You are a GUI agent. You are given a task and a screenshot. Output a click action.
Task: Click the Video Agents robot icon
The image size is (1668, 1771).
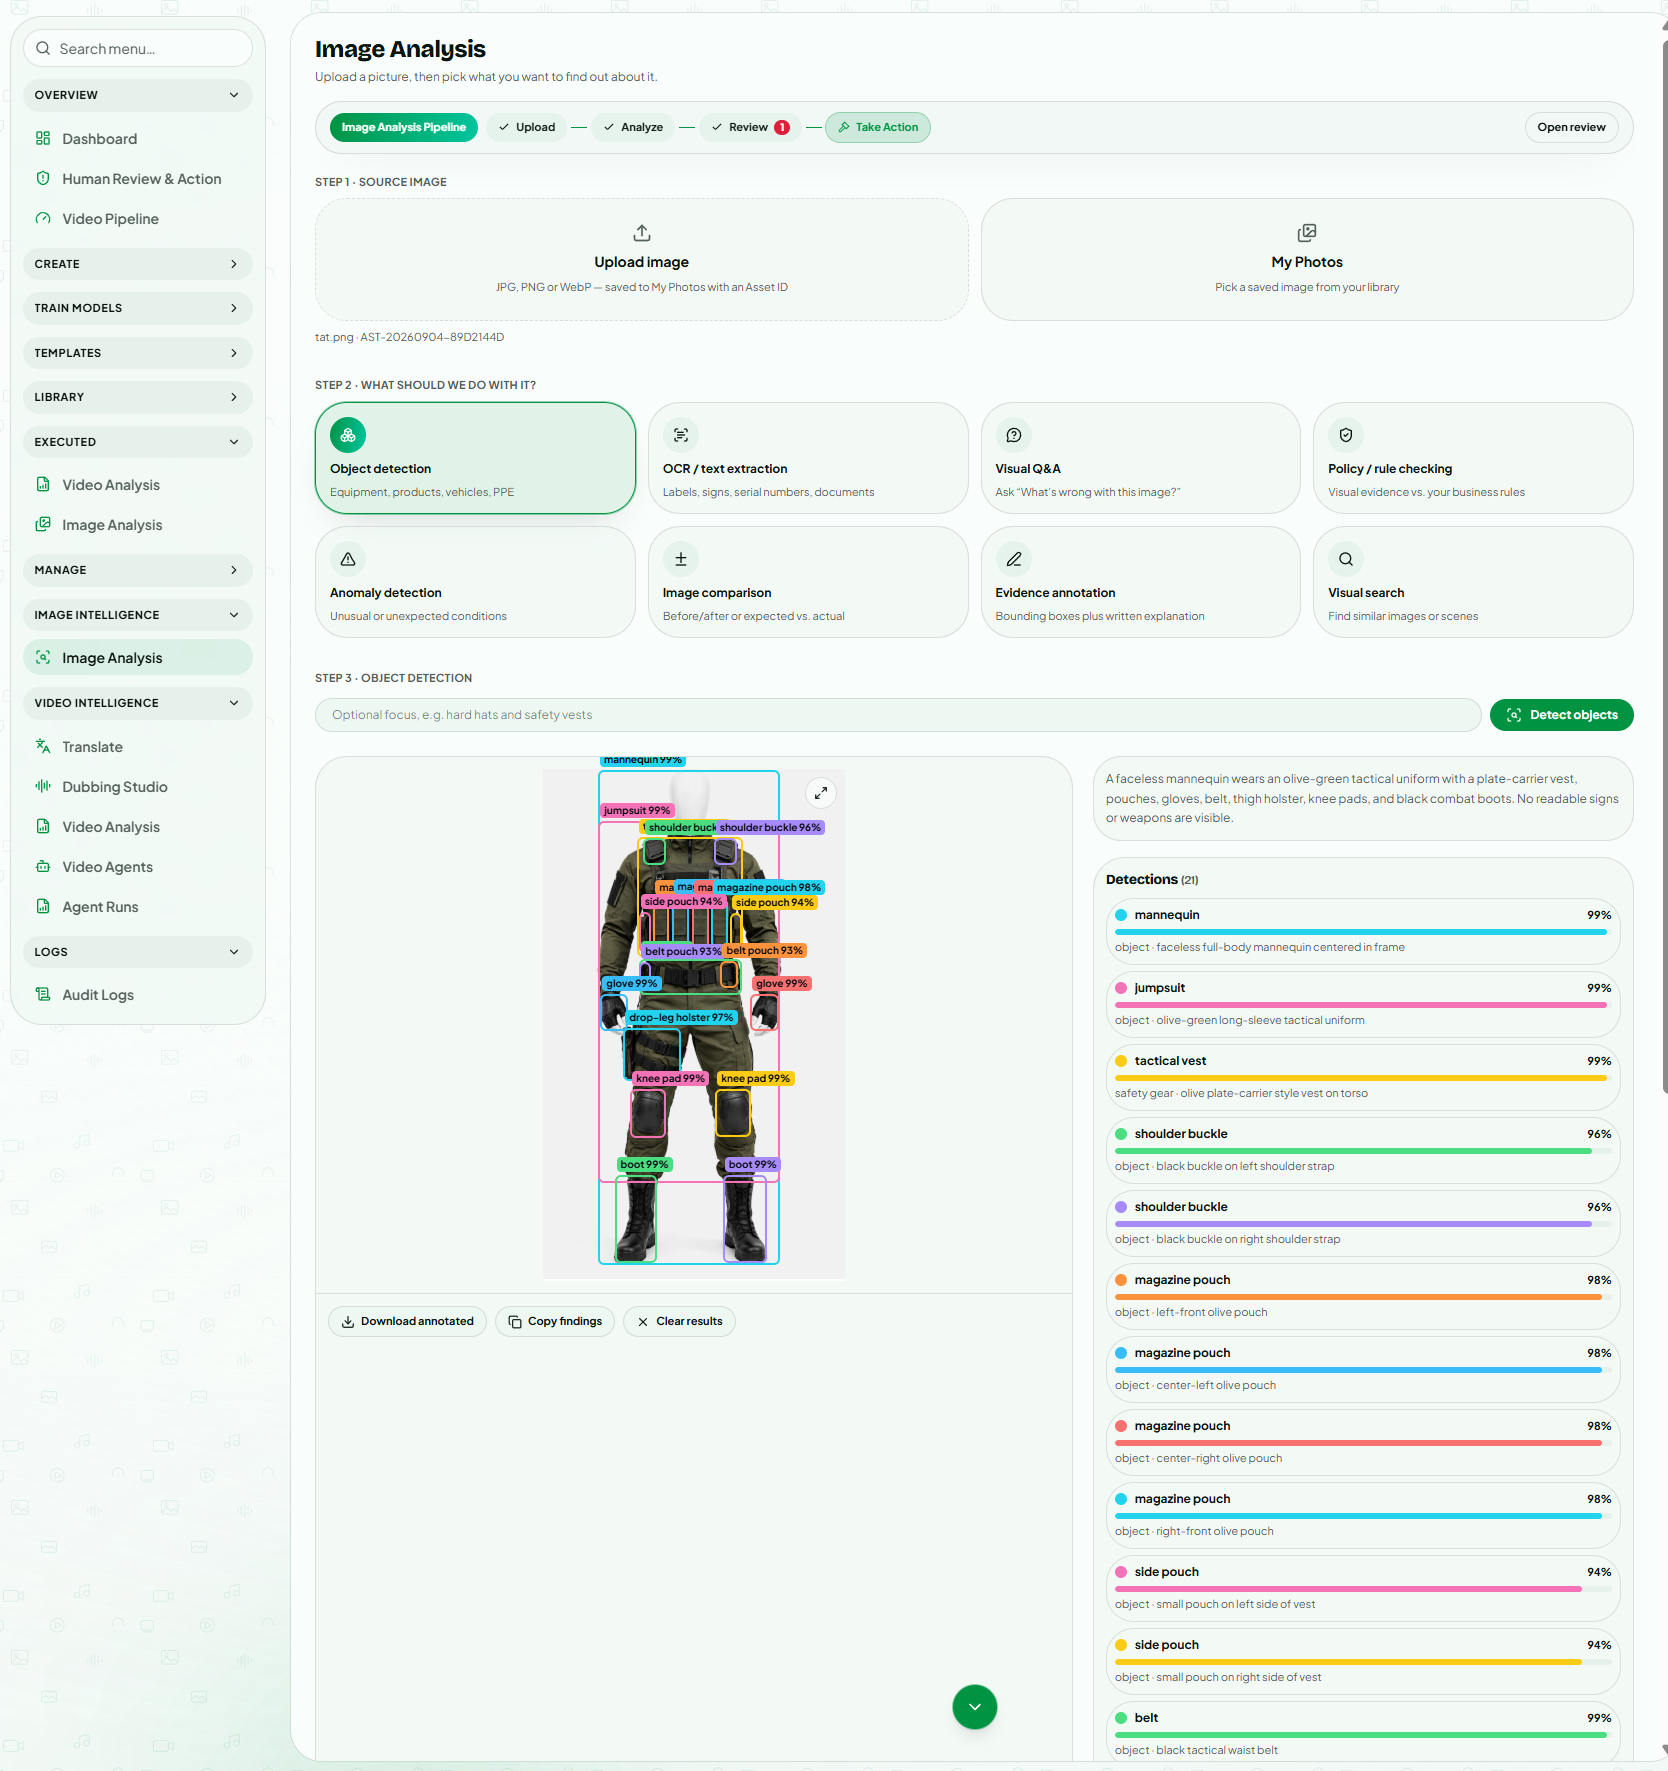tap(43, 867)
